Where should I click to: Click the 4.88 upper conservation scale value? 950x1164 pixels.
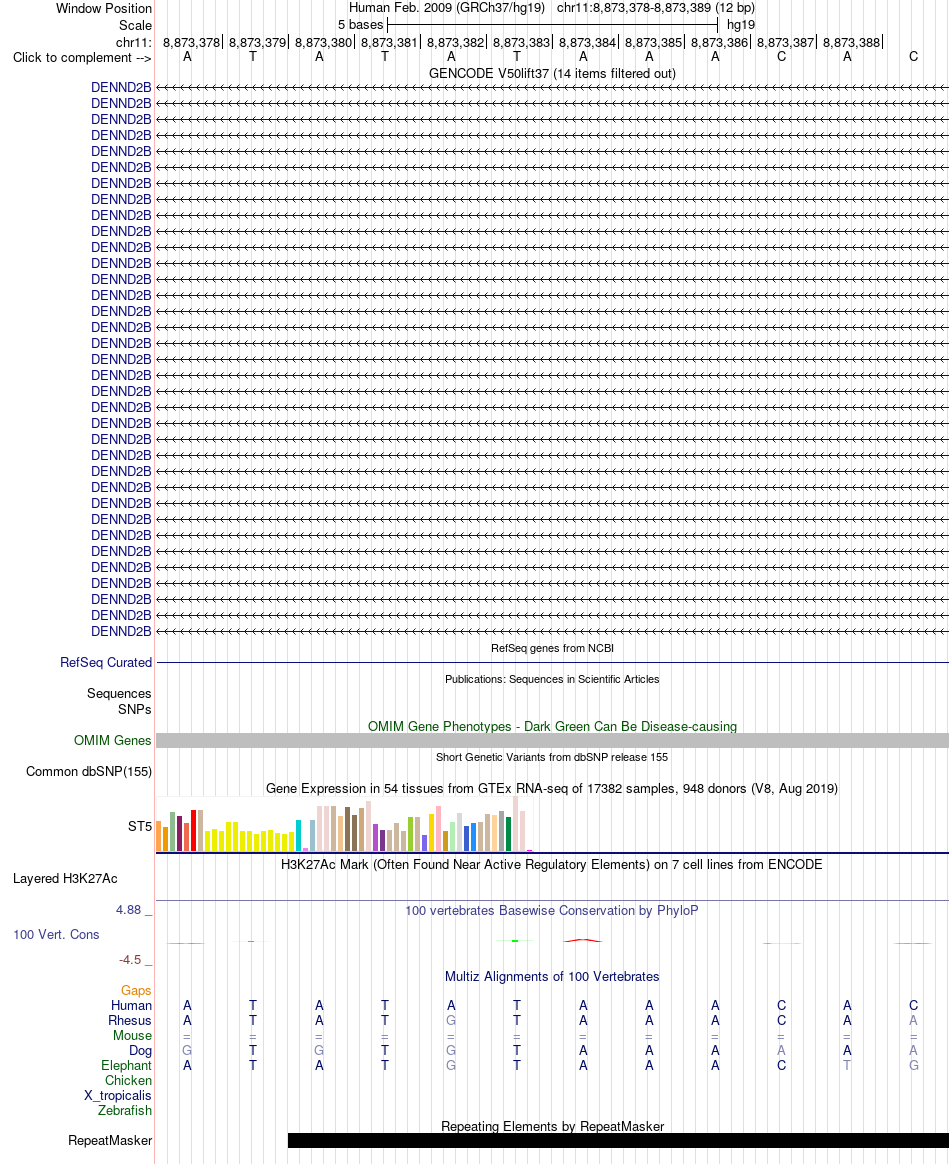coord(128,909)
